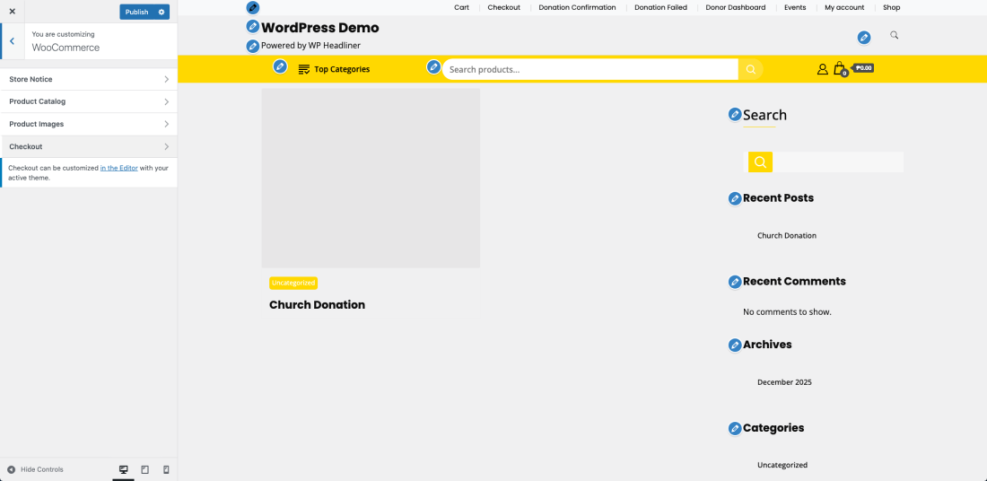Open the Store Notice section
The image size is (987, 481).
[x=89, y=79]
